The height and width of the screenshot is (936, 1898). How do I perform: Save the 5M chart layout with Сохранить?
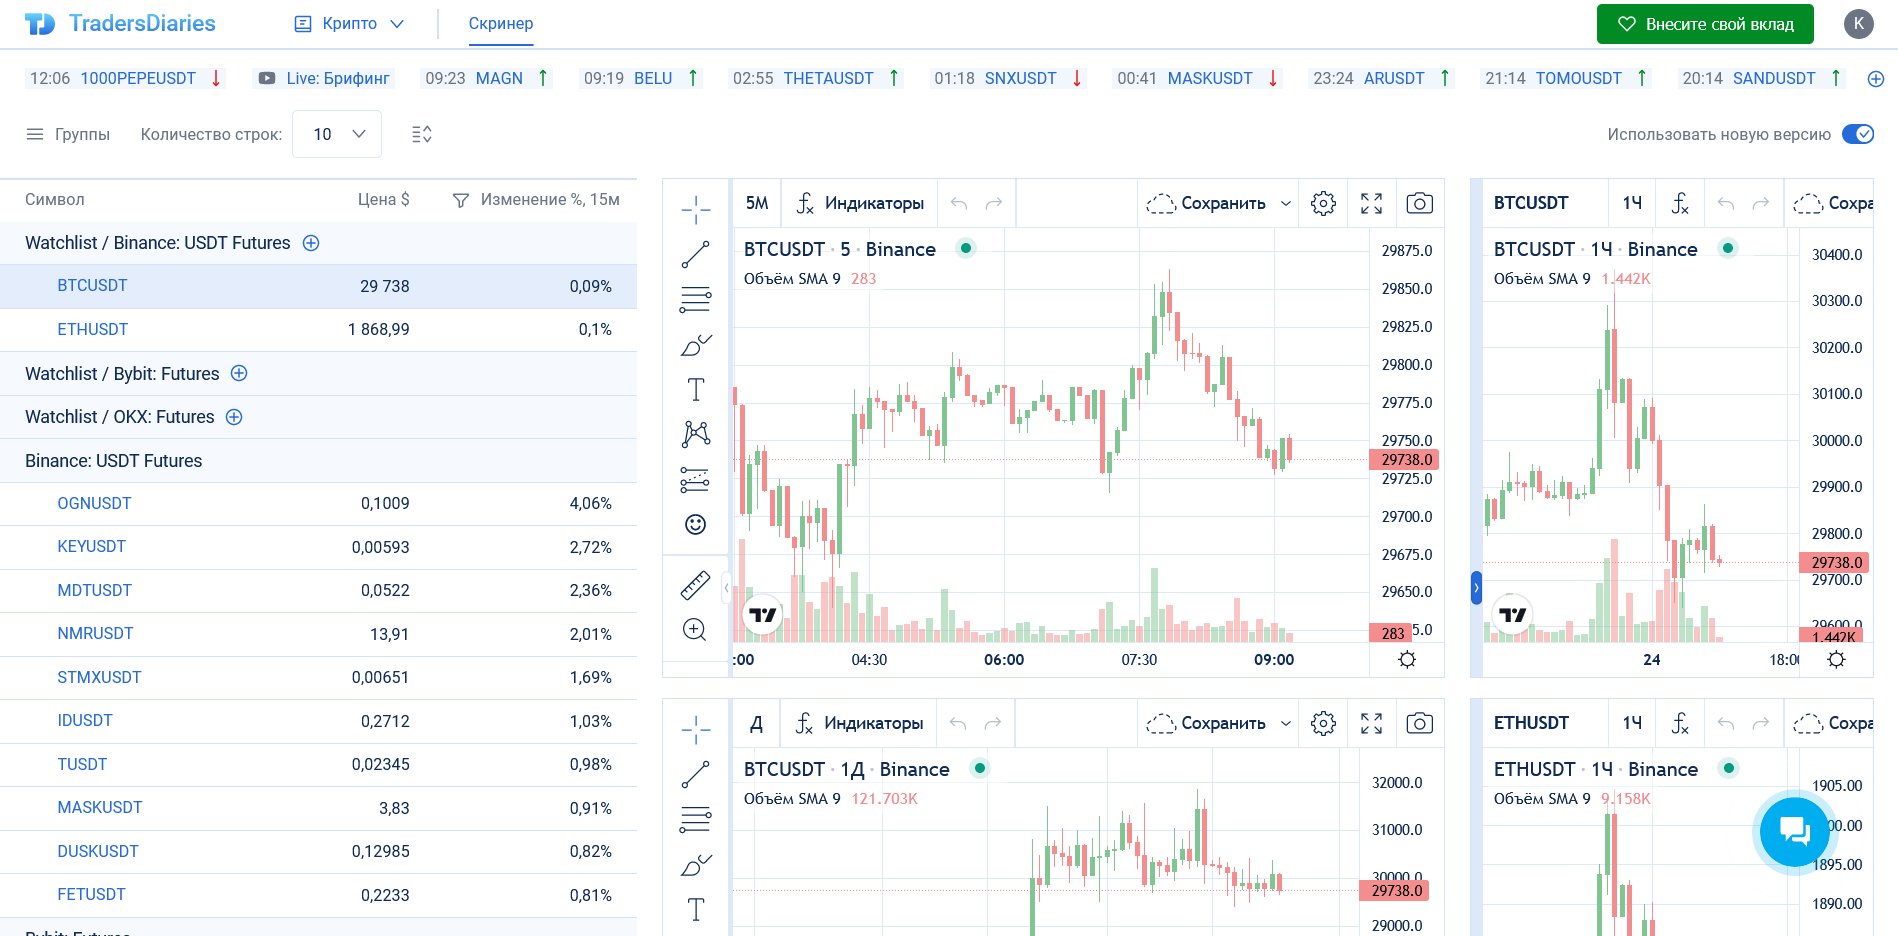(x=1206, y=203)
